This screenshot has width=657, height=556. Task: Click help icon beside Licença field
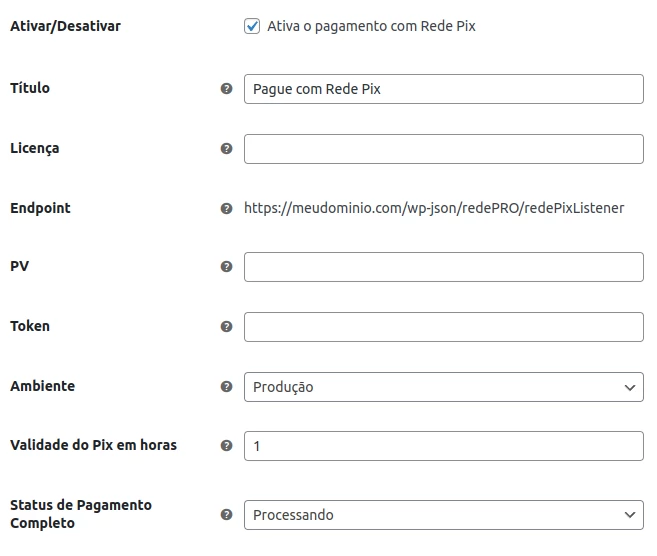coord(226,149)
